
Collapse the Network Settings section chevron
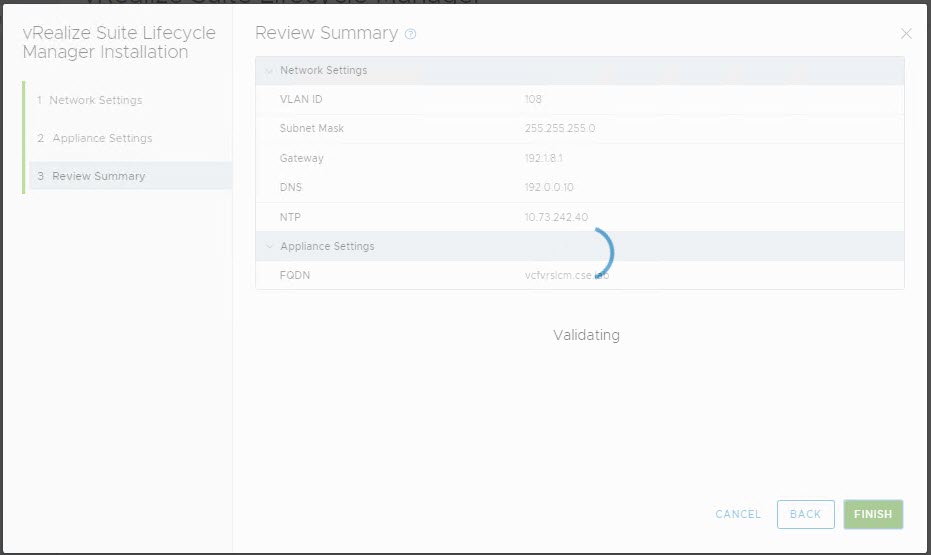(268, 71)
